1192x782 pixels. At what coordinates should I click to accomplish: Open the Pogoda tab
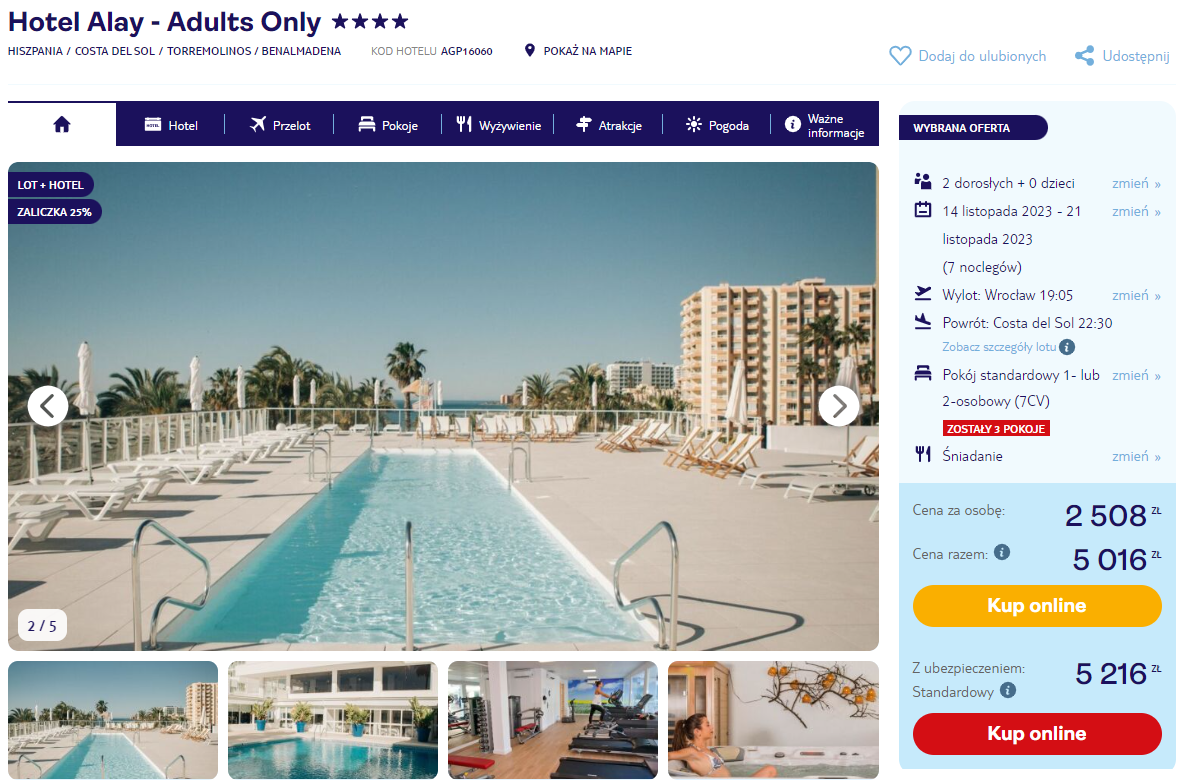(717, 125)
